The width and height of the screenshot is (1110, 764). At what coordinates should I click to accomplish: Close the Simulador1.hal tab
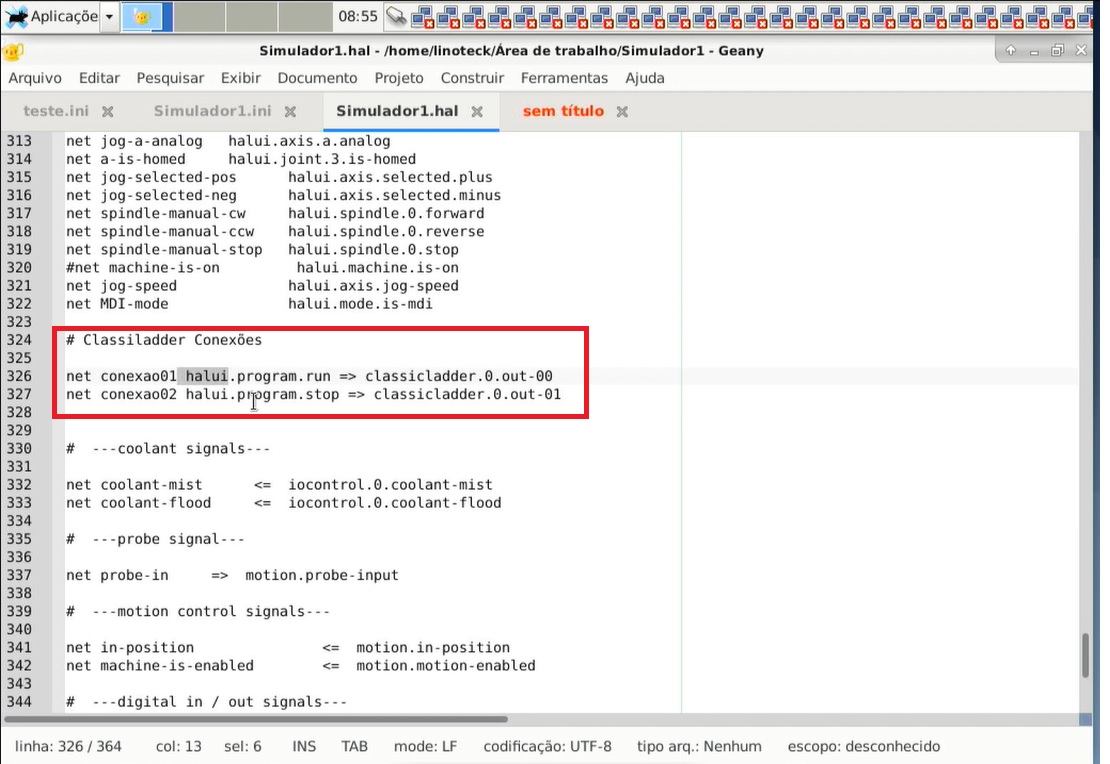477,112
